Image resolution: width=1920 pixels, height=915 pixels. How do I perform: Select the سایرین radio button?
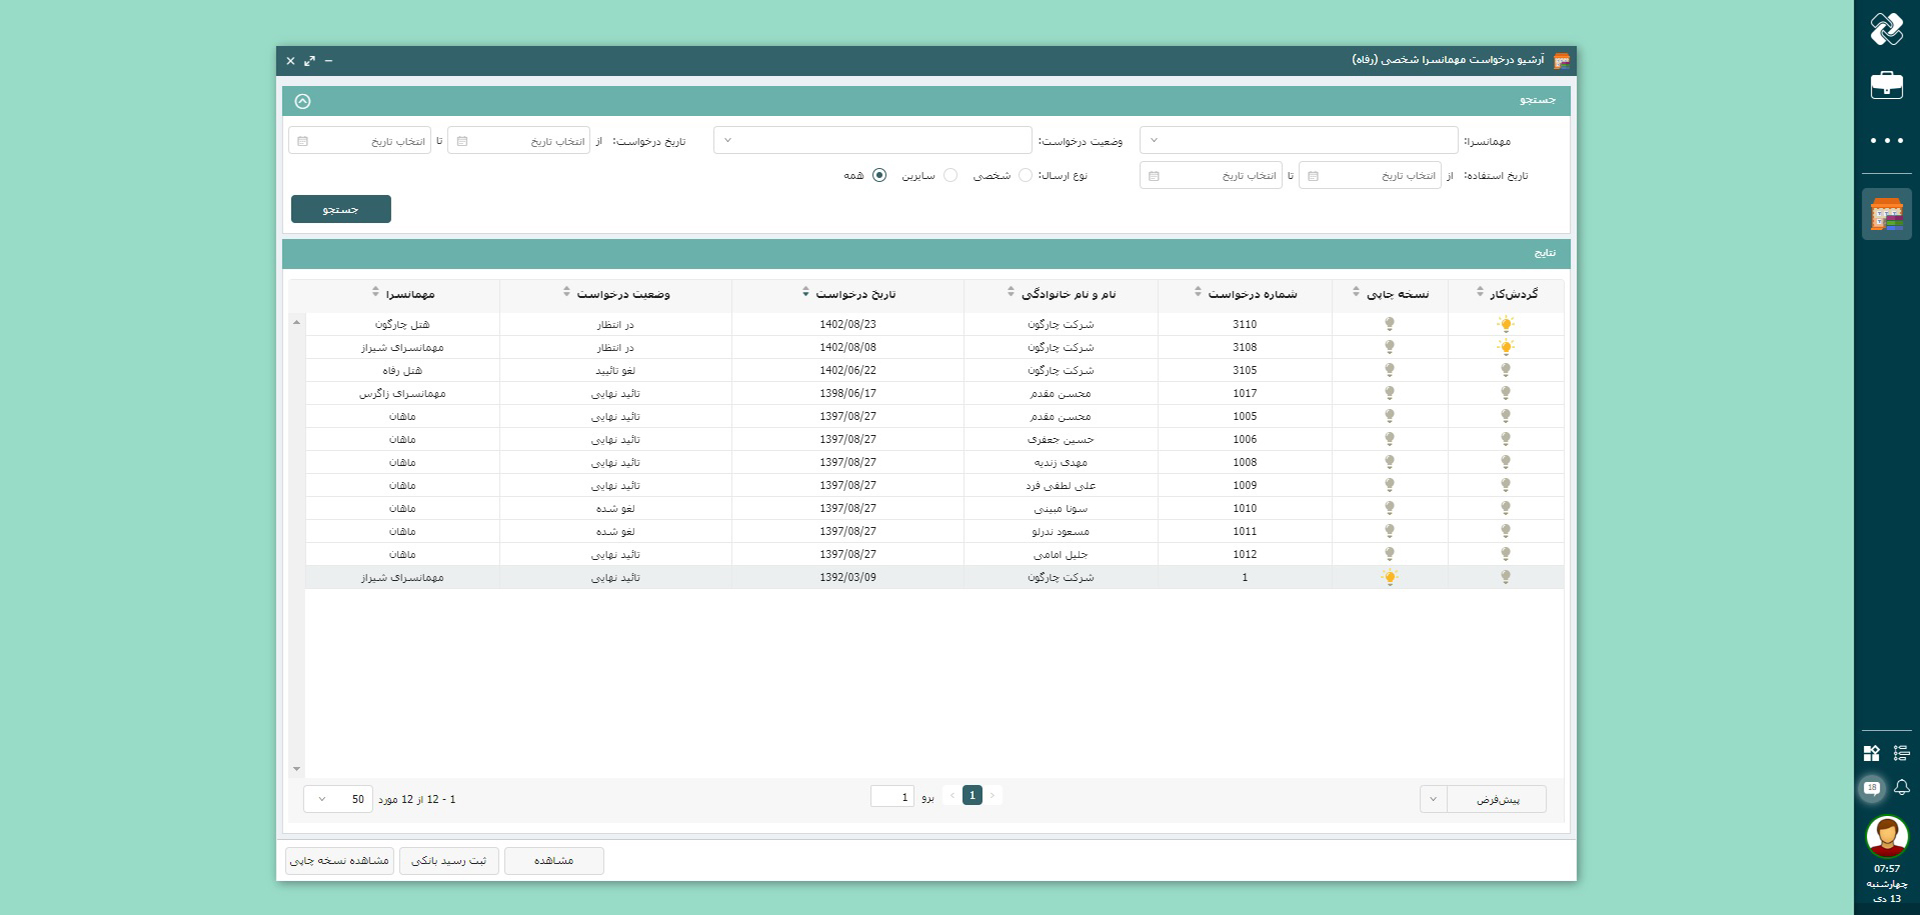click(x=950, y=175)
